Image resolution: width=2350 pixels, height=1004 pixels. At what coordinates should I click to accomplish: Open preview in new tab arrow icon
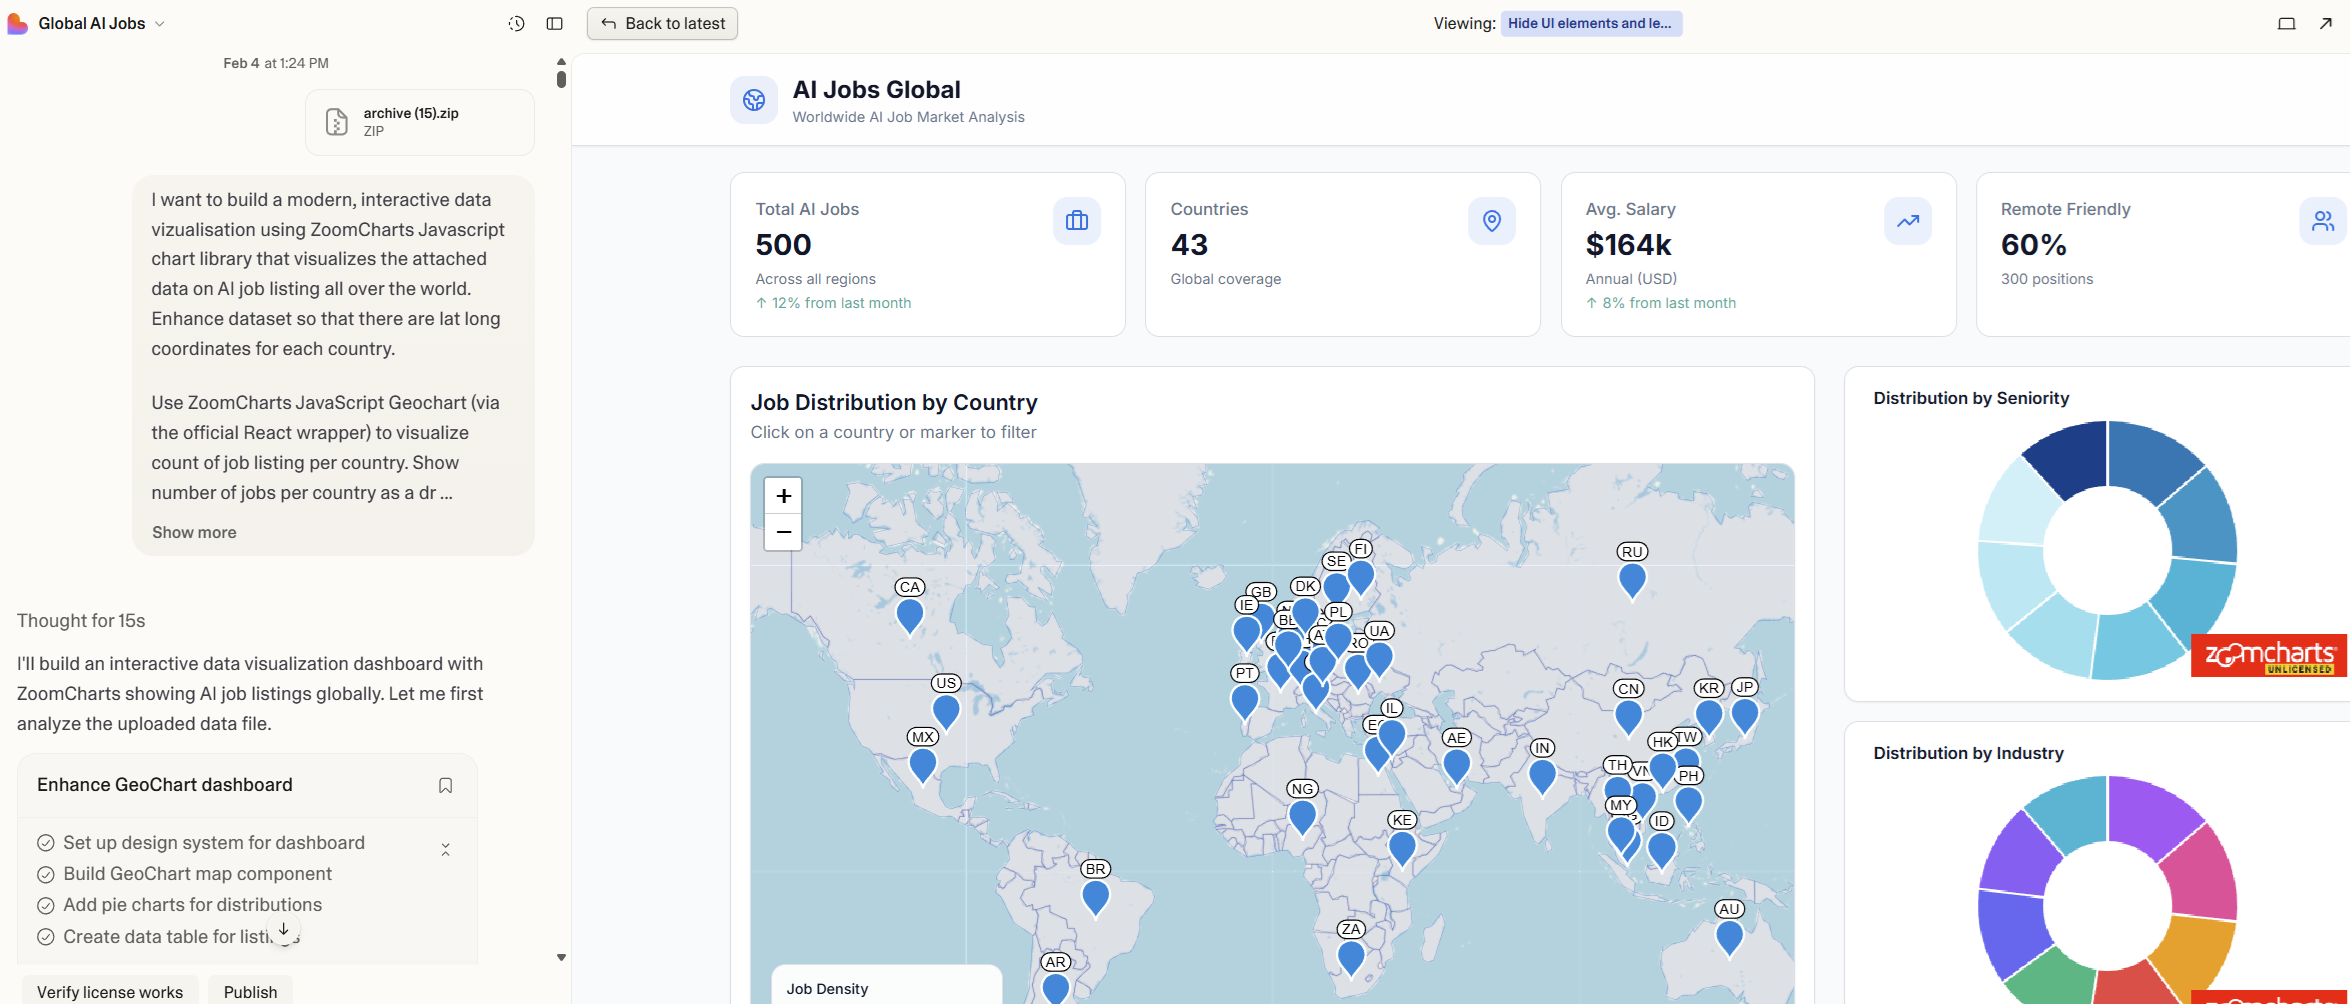click(x=2325, y=24)
